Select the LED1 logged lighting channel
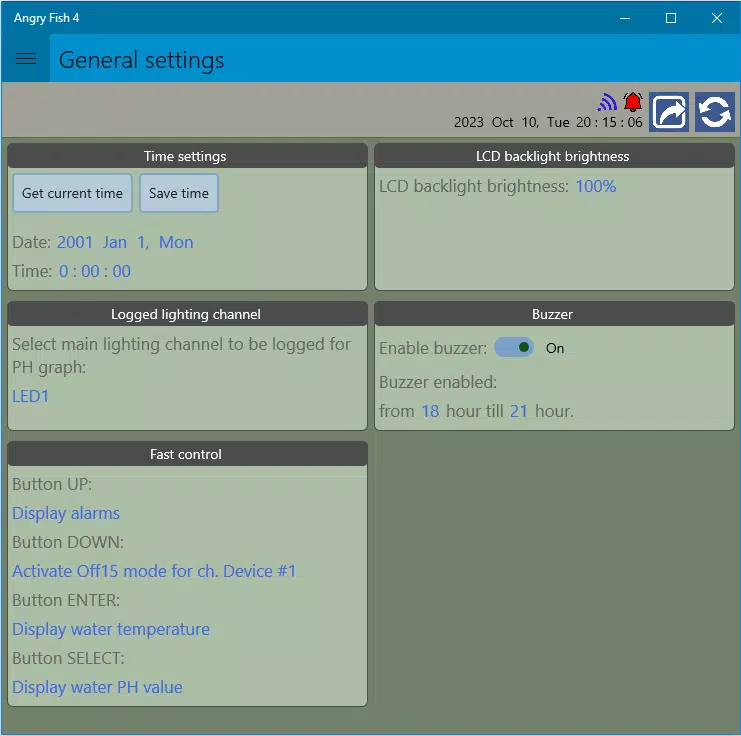The height and width of the screenshot is (736, 741). [x=30, y=396]
